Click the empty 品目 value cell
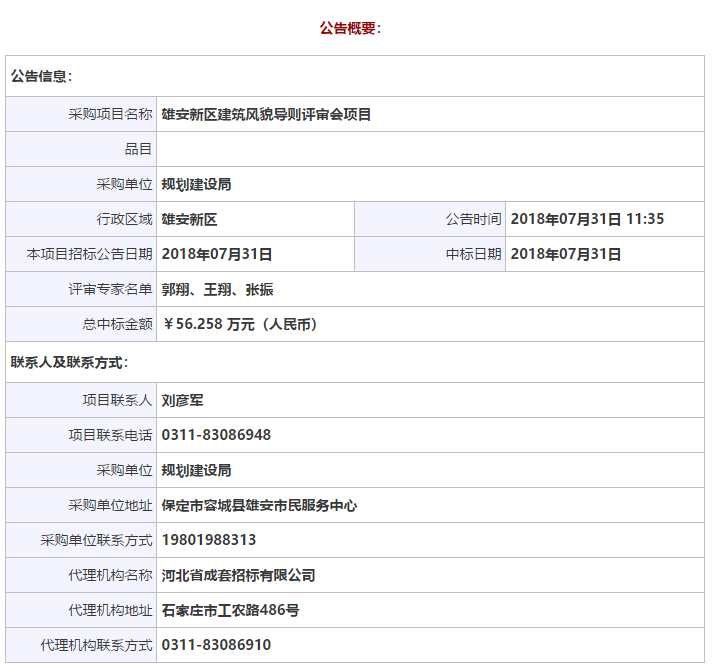Image resolution: width=712 pixels, height=668 pixels. click(430, 149)
